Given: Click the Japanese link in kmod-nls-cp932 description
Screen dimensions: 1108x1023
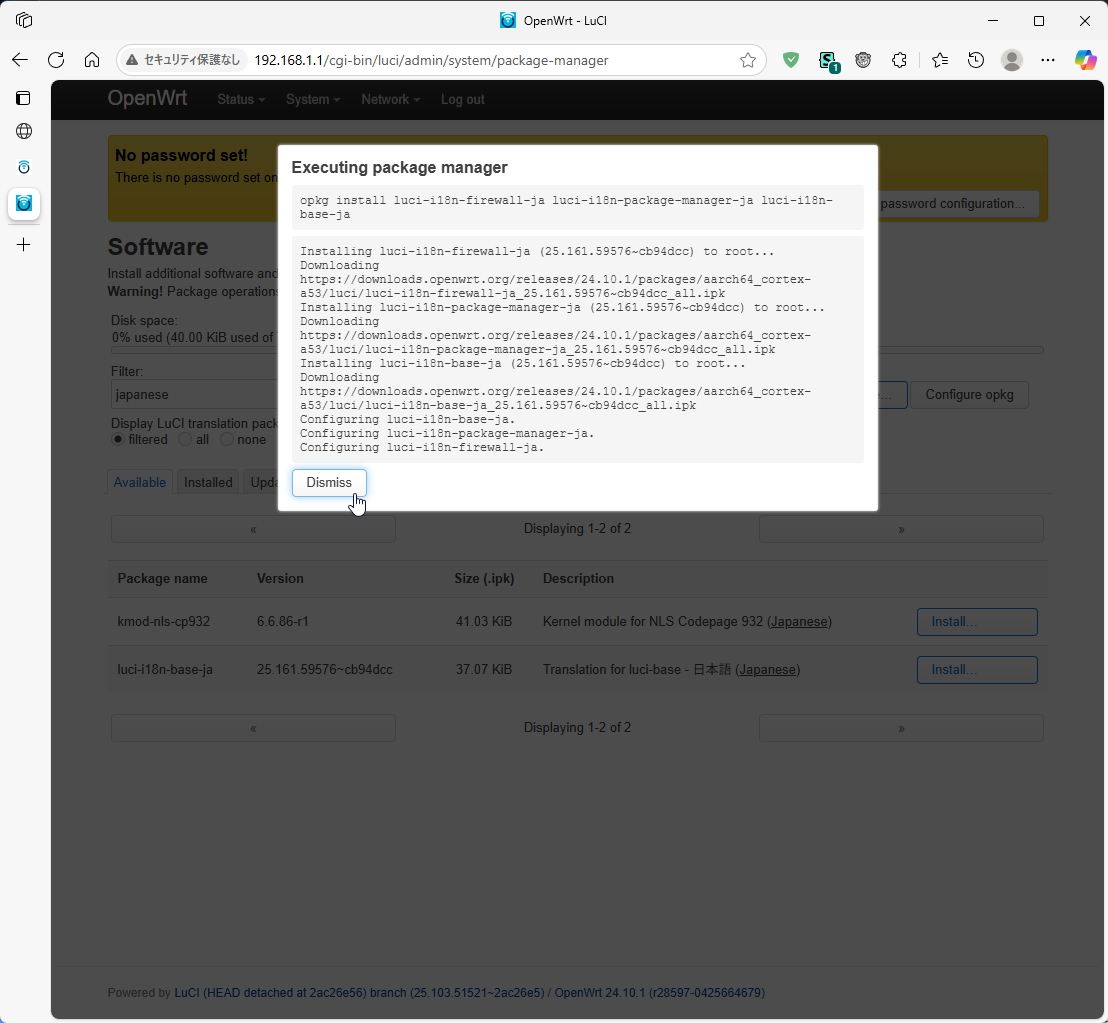Looking at the screenshot, I should coord(798,622).
